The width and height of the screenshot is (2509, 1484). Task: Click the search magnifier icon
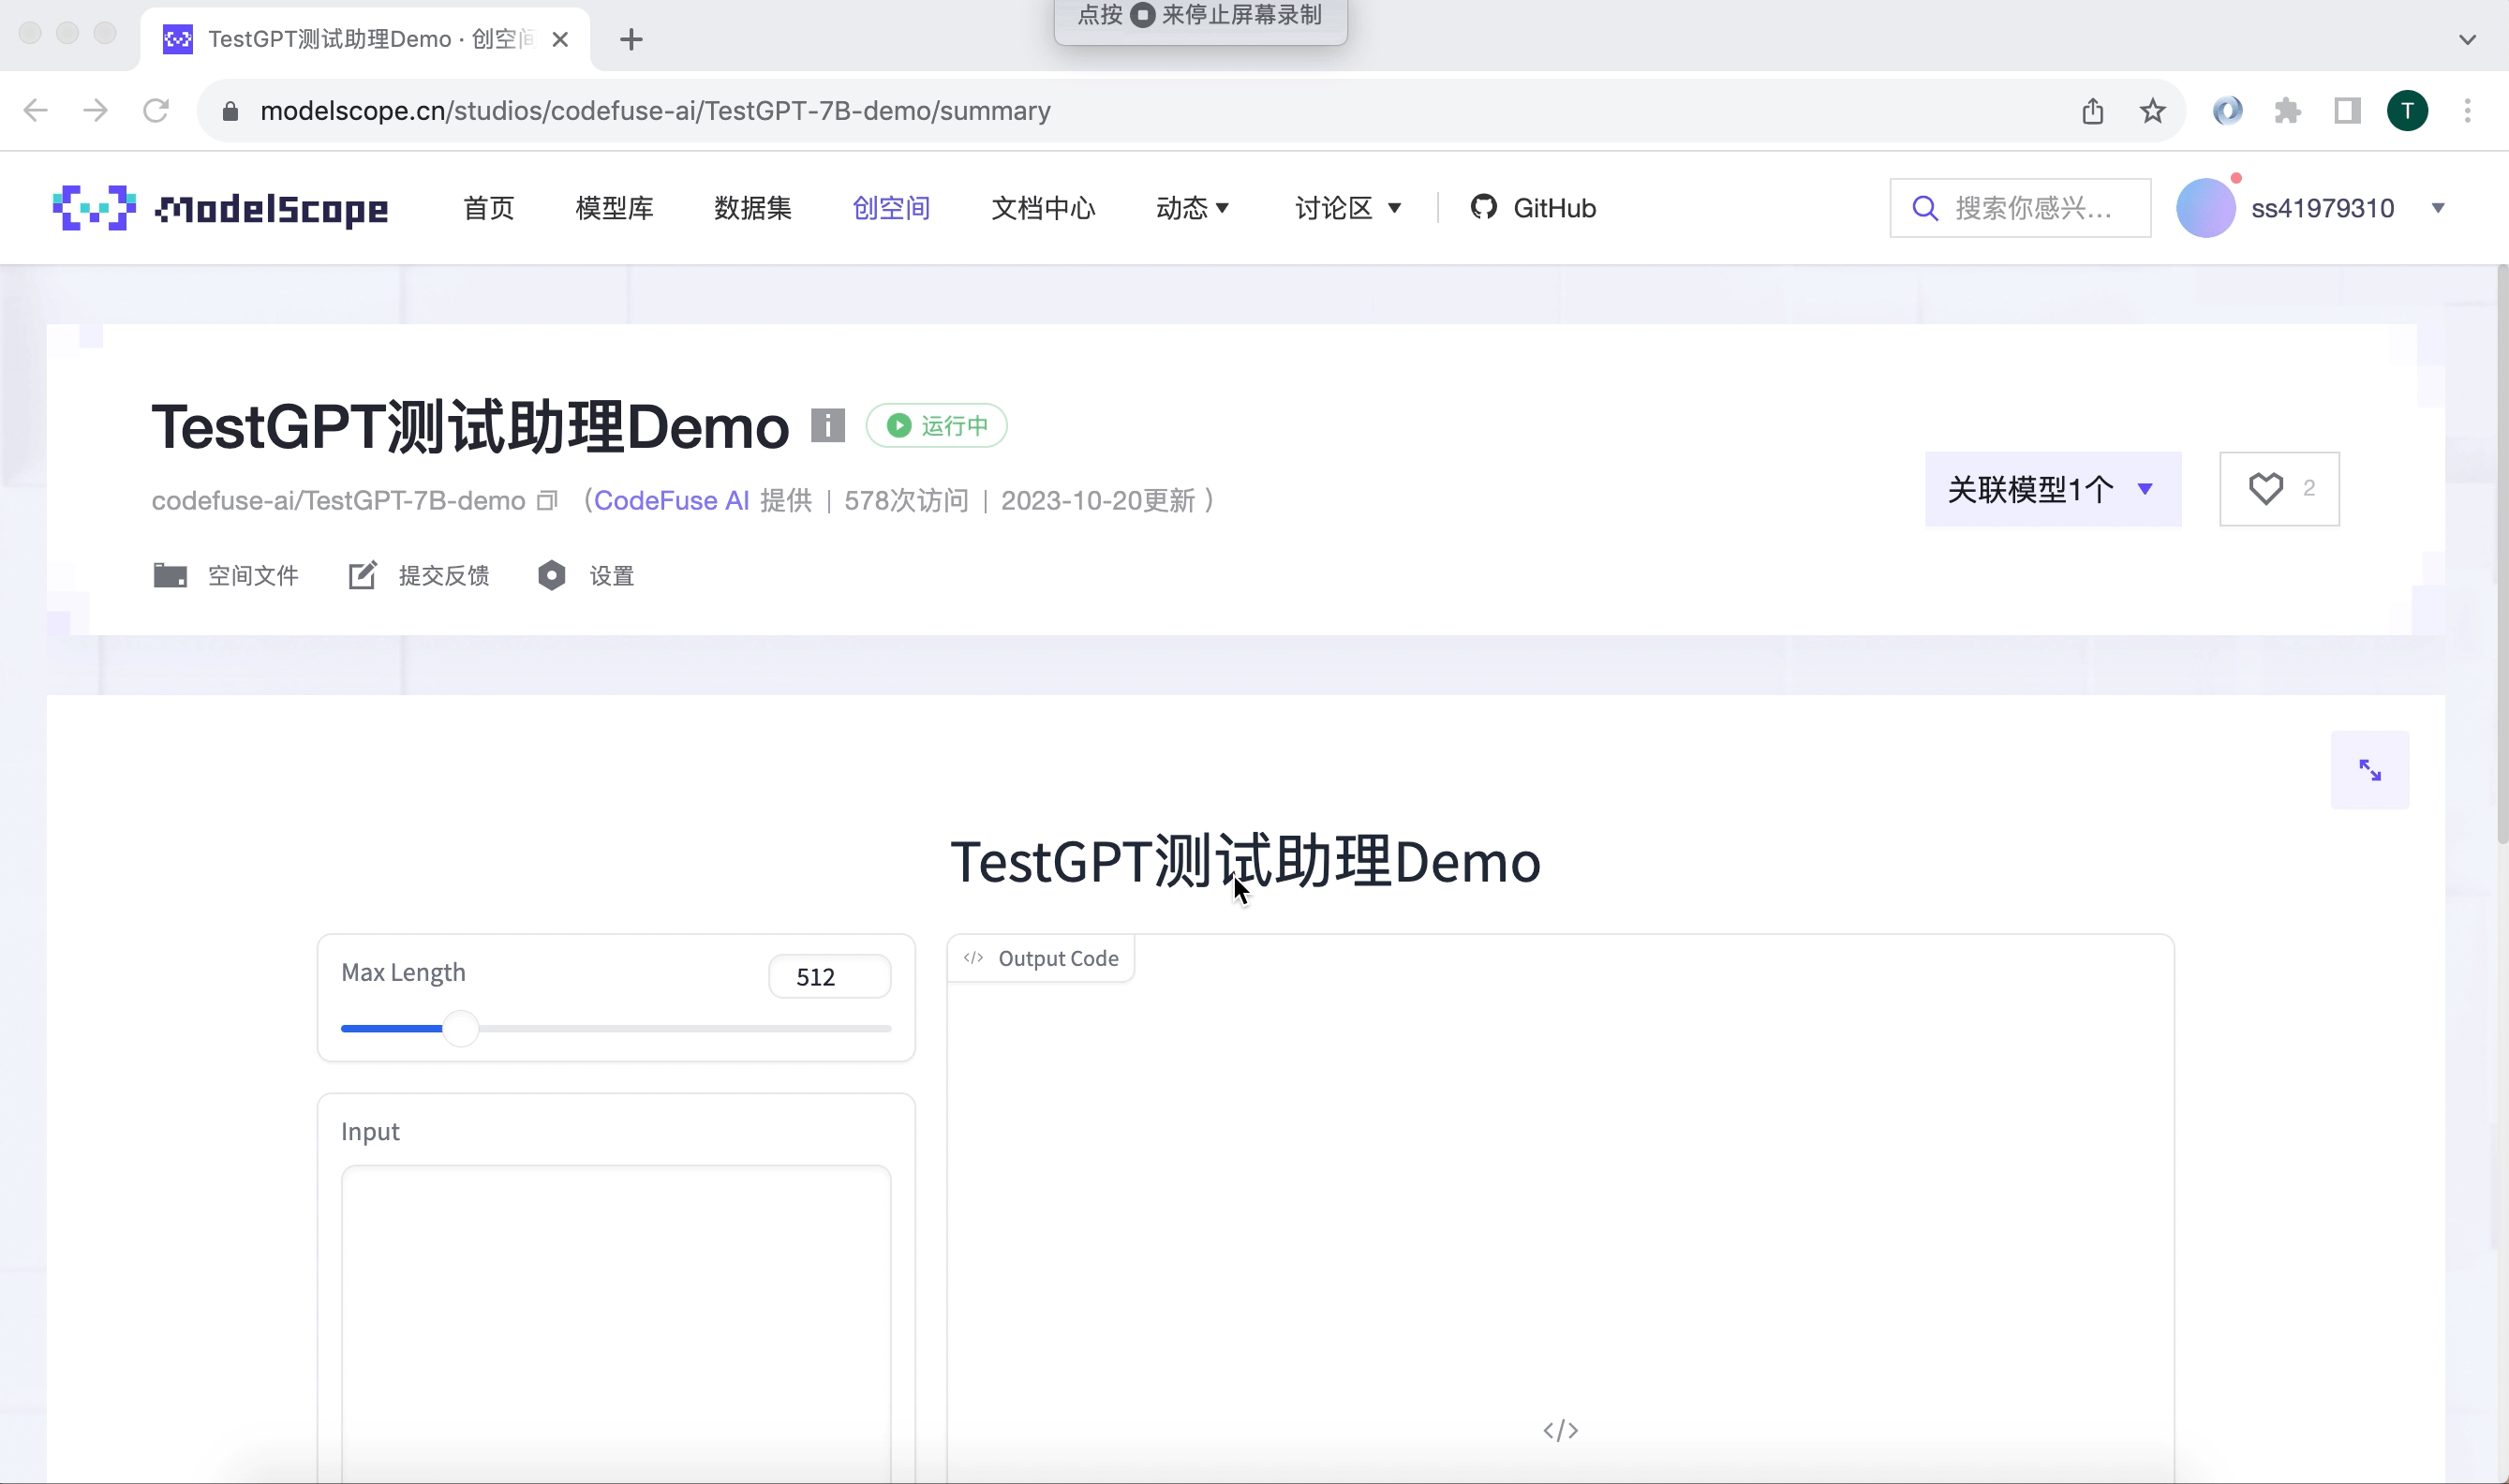click(1925, 207)
